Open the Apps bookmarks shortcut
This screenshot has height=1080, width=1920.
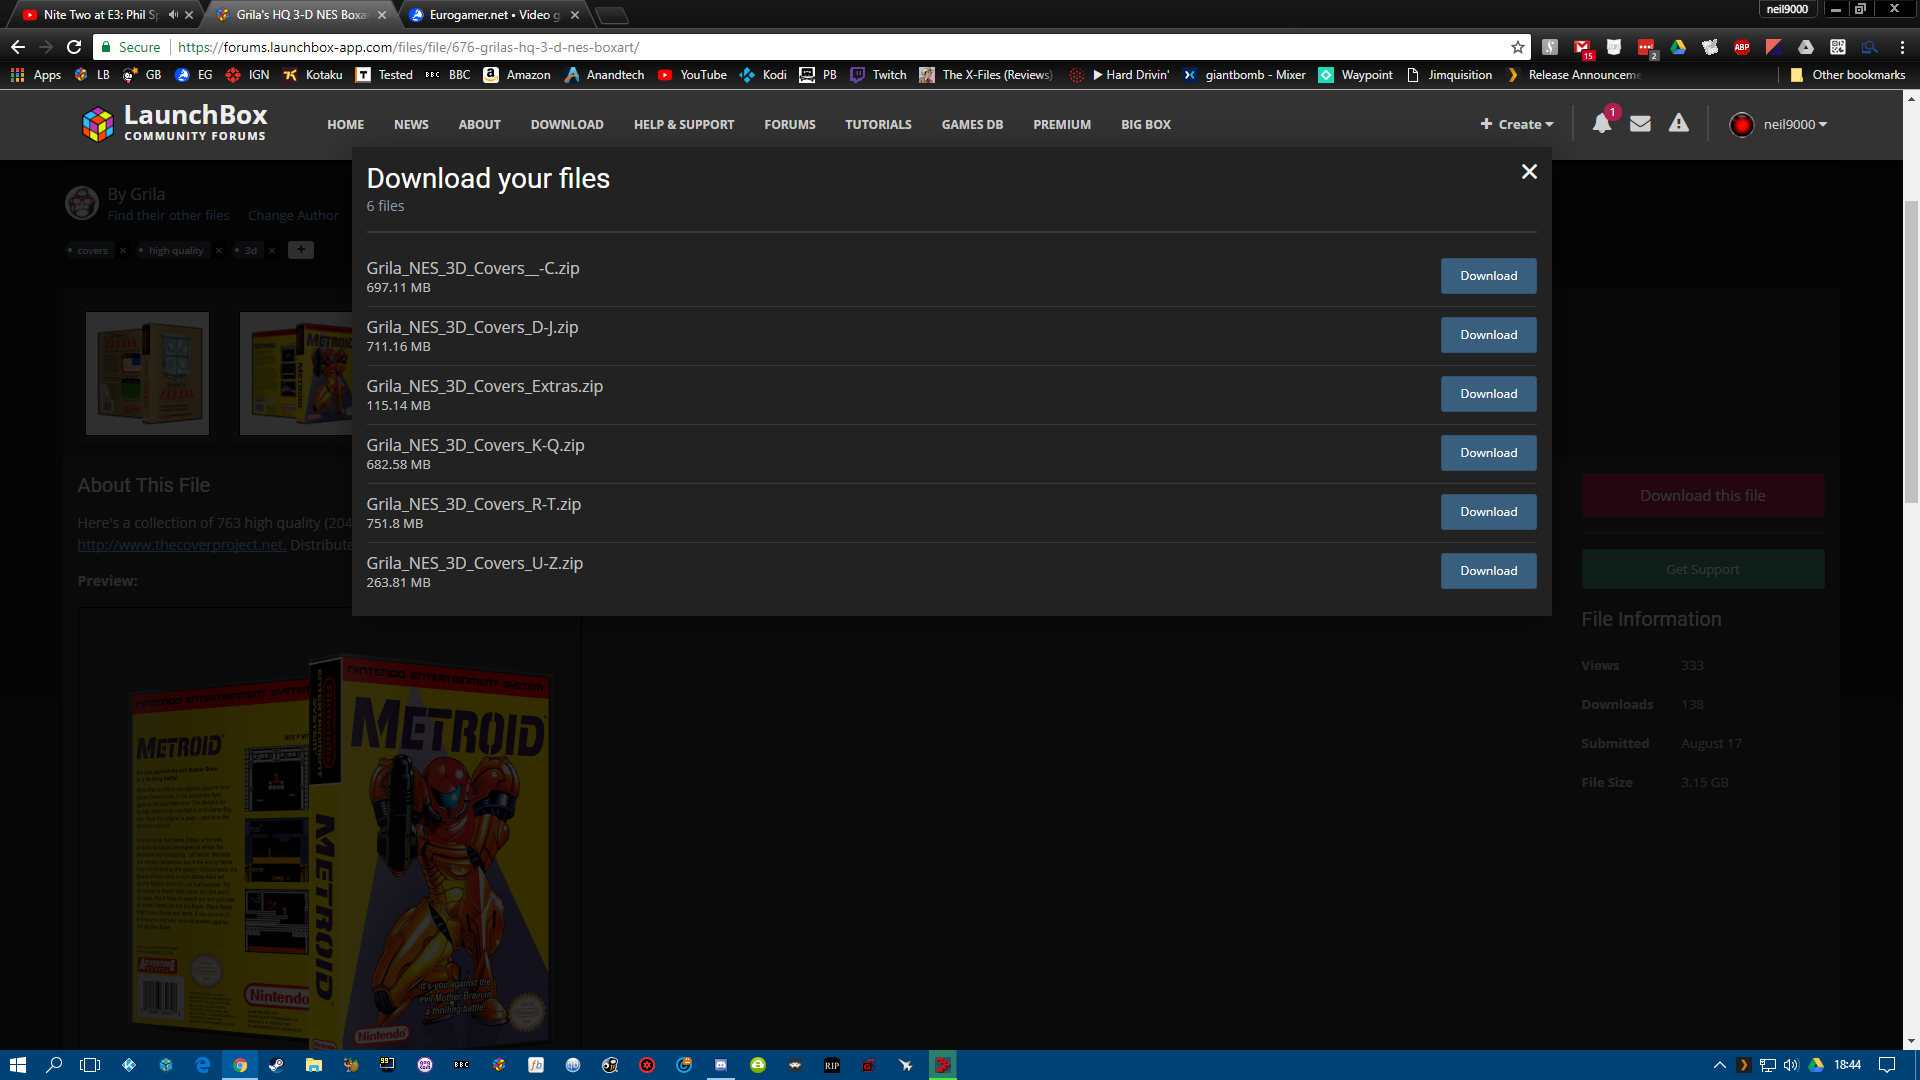tap(36, 75)
